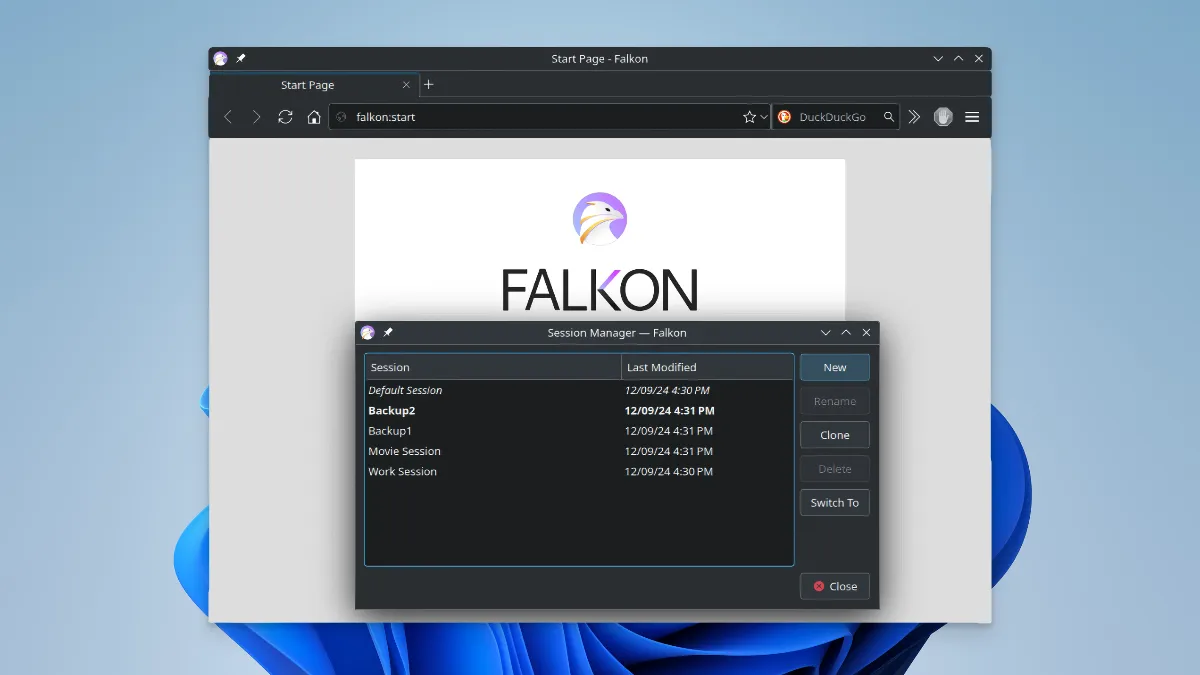Click the magnifier search icon
This screenshot has width=1200, height=675.
tap(888, 116)
